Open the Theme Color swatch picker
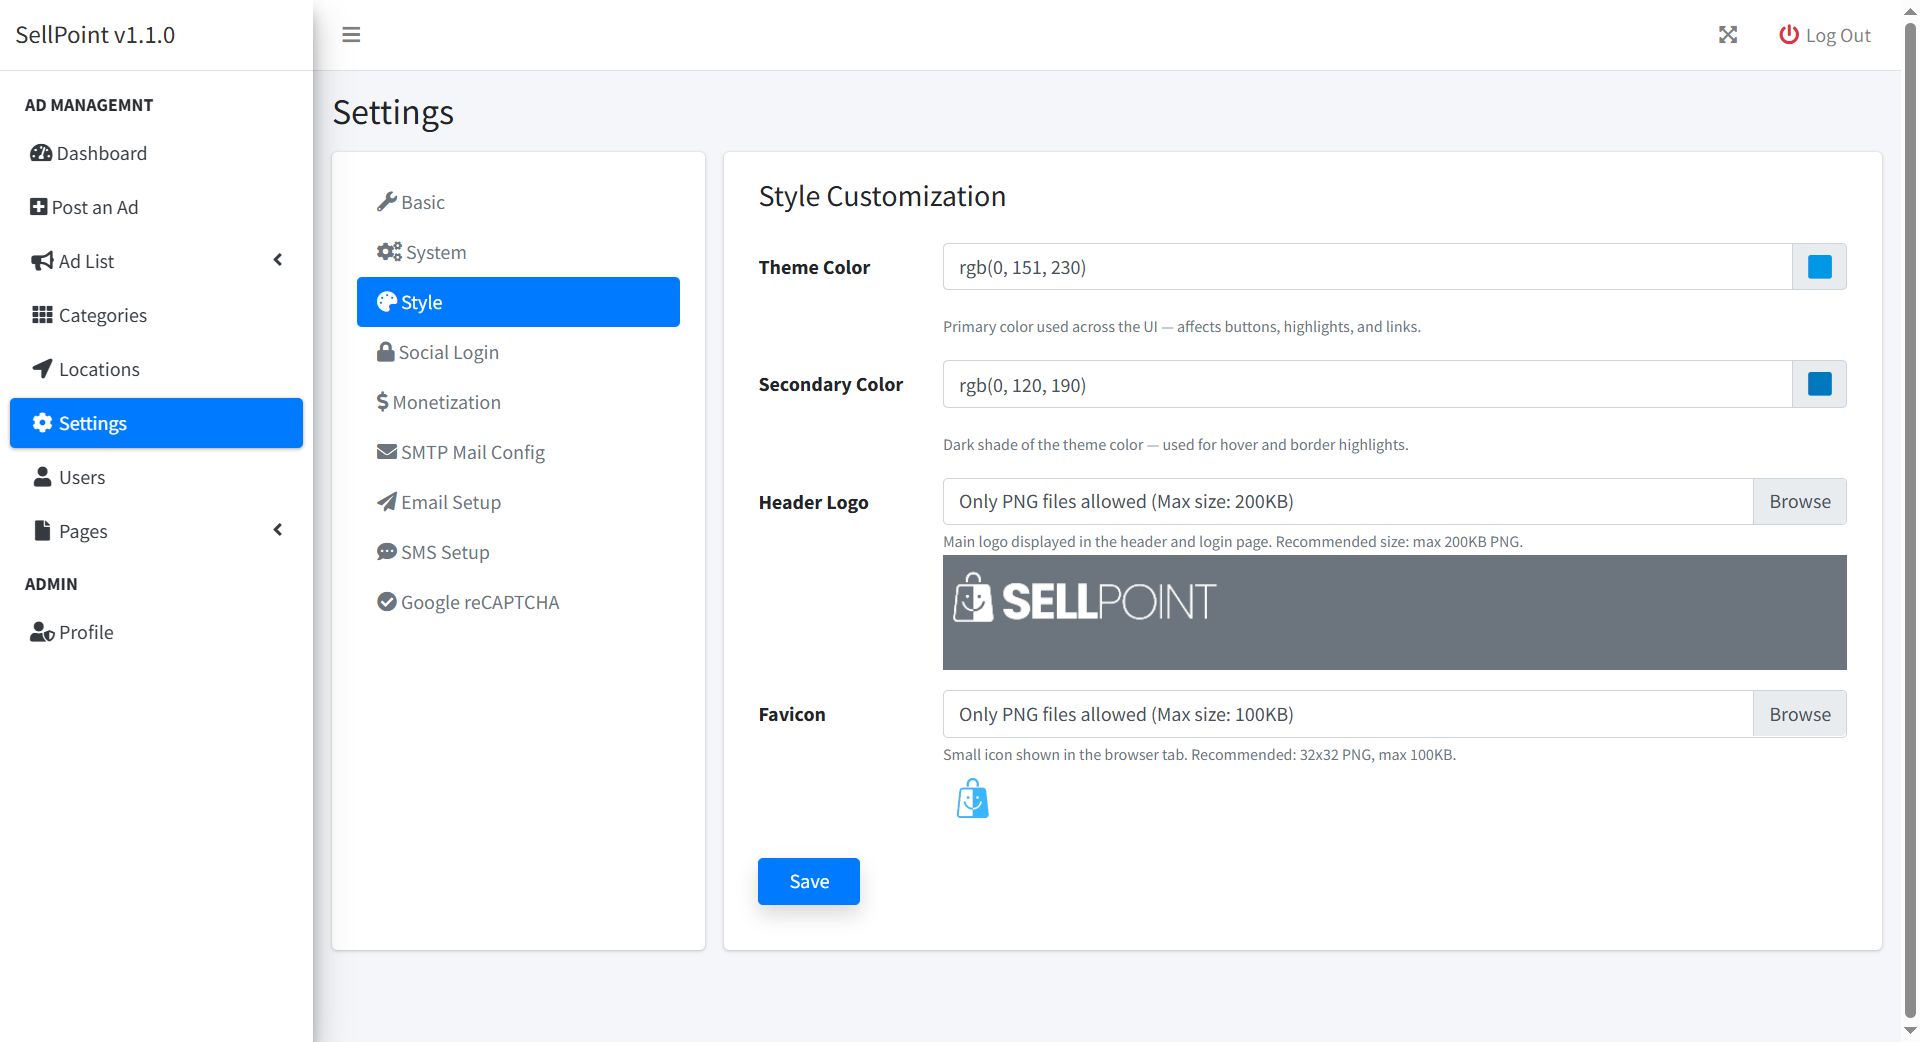The width and height of the screenshot is (1920, 1042). pyautogui.click(x=1819, y=267)
